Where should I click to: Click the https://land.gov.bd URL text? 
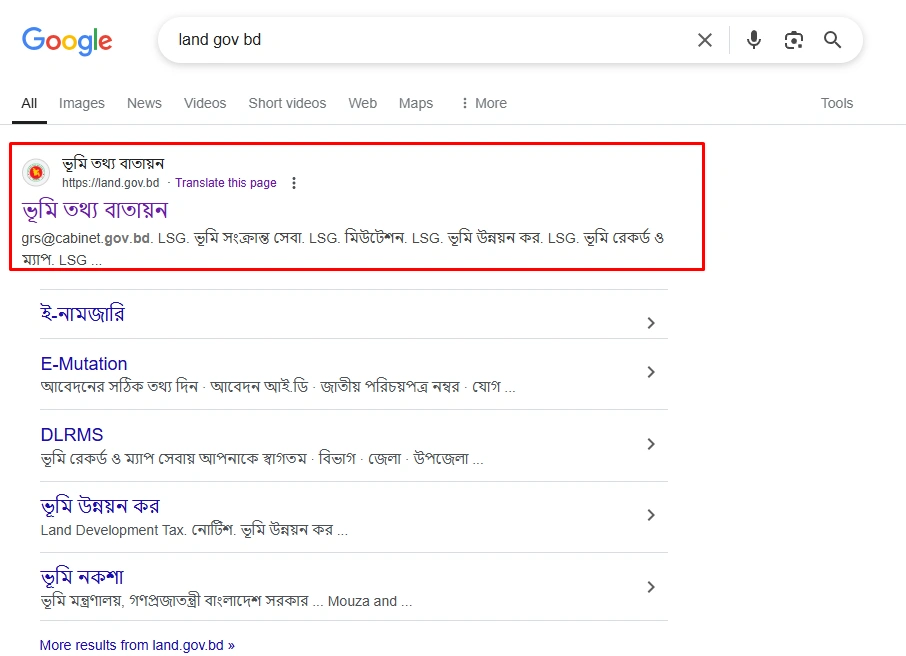point(110,183)
